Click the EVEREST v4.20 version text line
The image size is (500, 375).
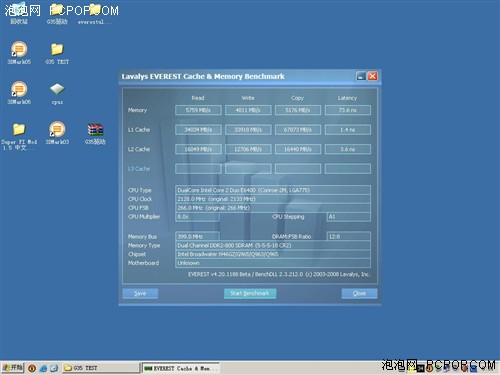coord(279,274)
